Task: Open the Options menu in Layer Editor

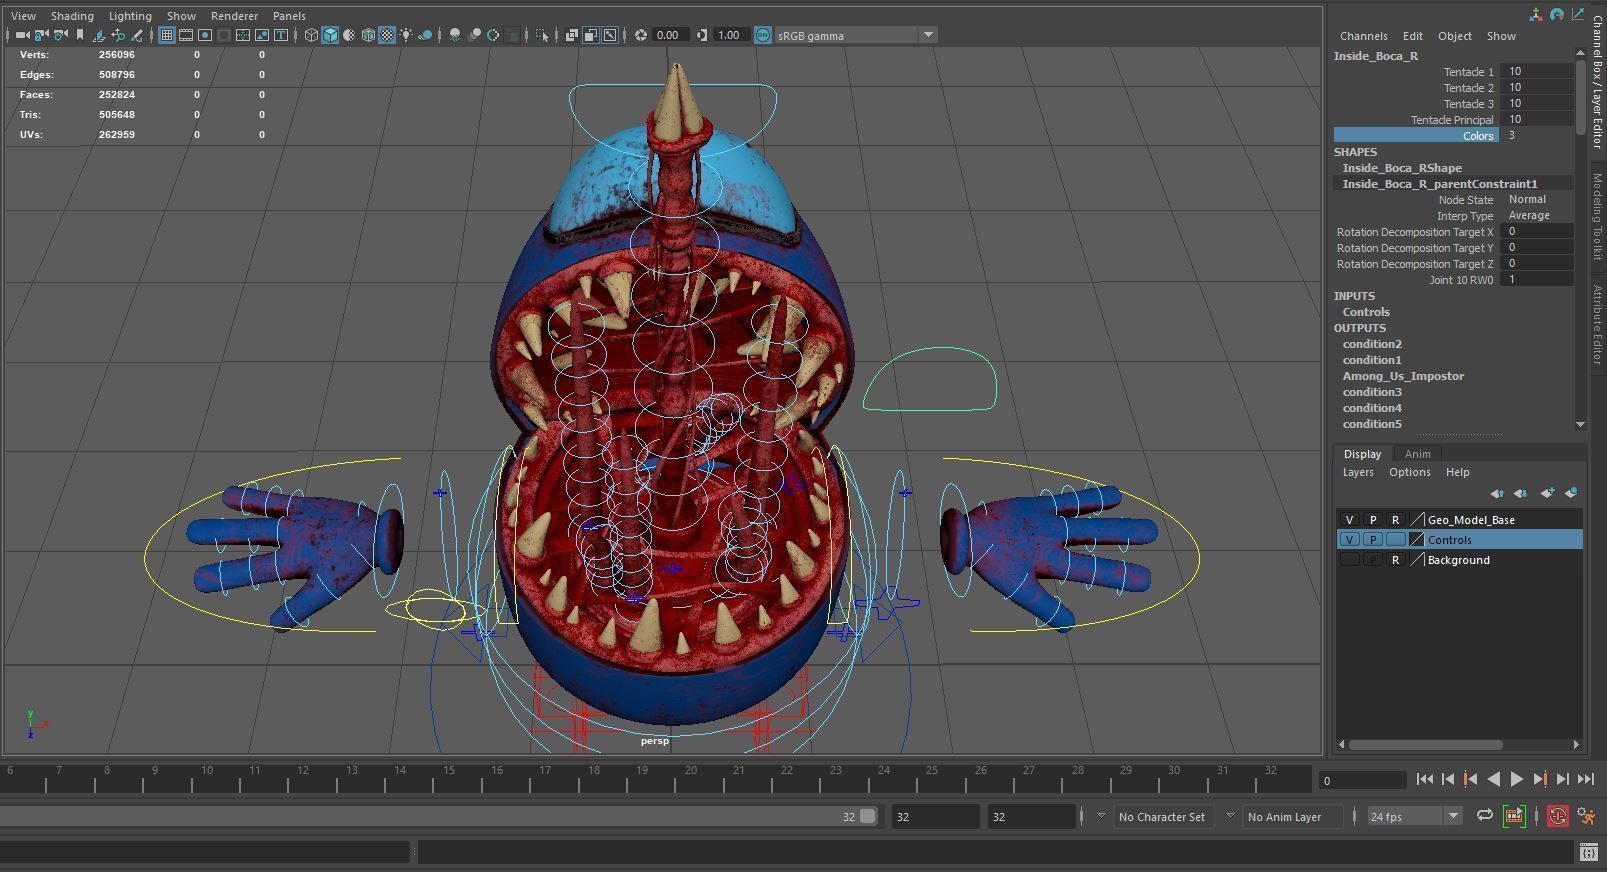Action: coord(1409,472)
